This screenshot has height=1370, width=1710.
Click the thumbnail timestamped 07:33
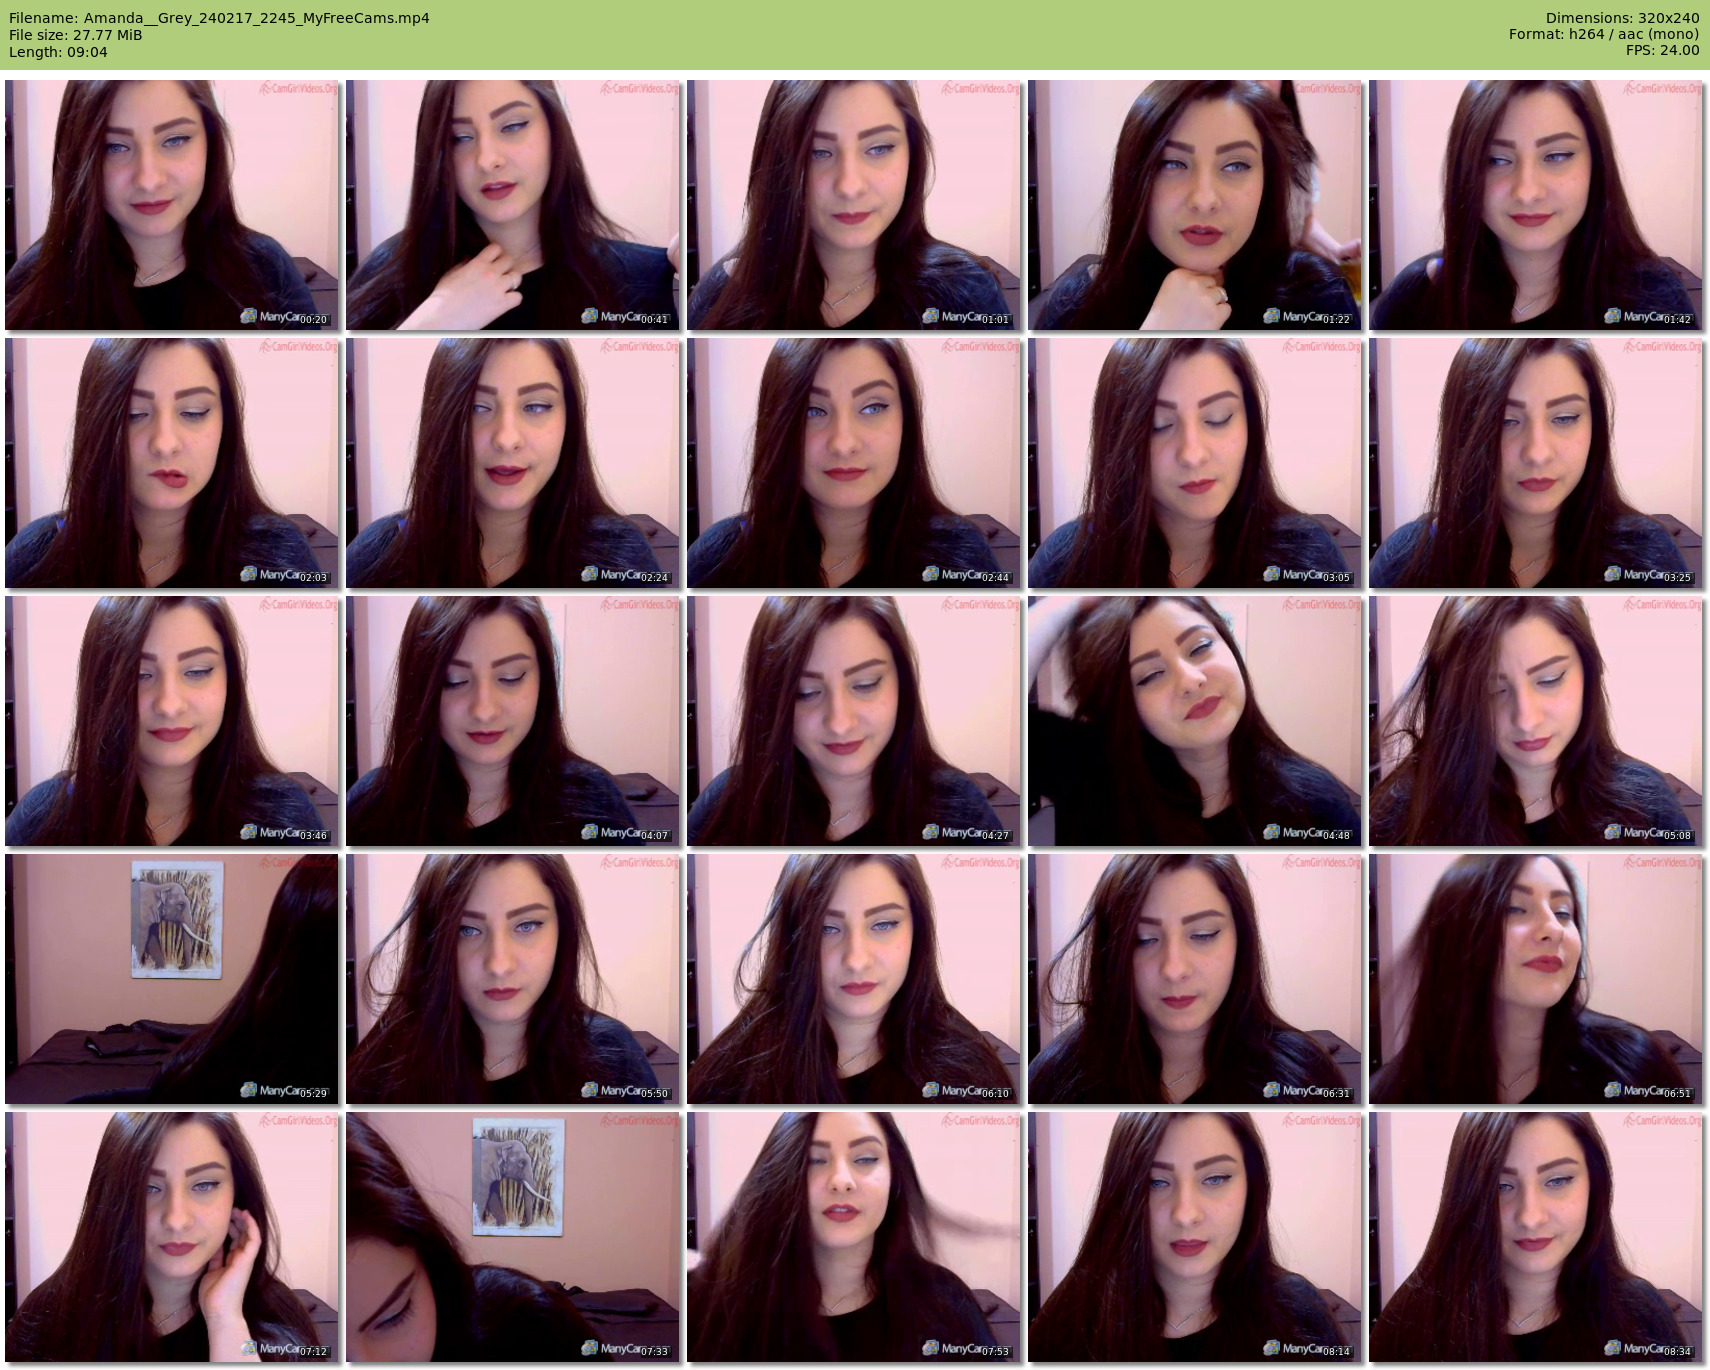[513, 1237]
